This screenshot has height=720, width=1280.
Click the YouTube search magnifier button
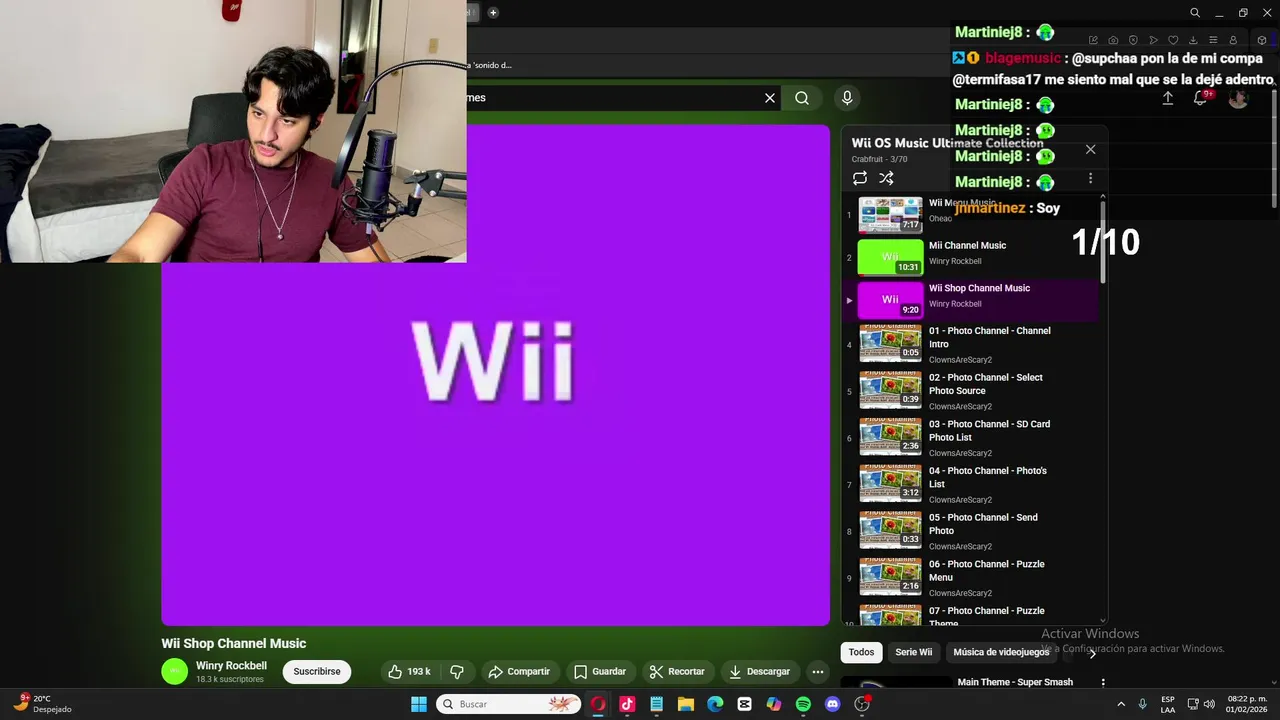click(x=802, y=98)
